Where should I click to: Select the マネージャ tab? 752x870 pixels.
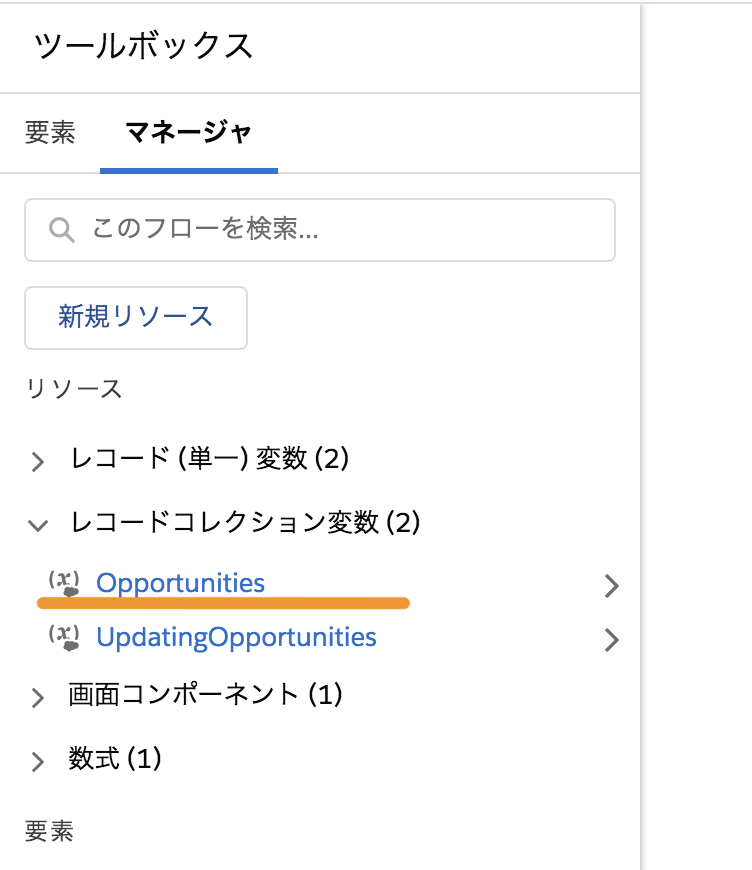coord(189,133)
